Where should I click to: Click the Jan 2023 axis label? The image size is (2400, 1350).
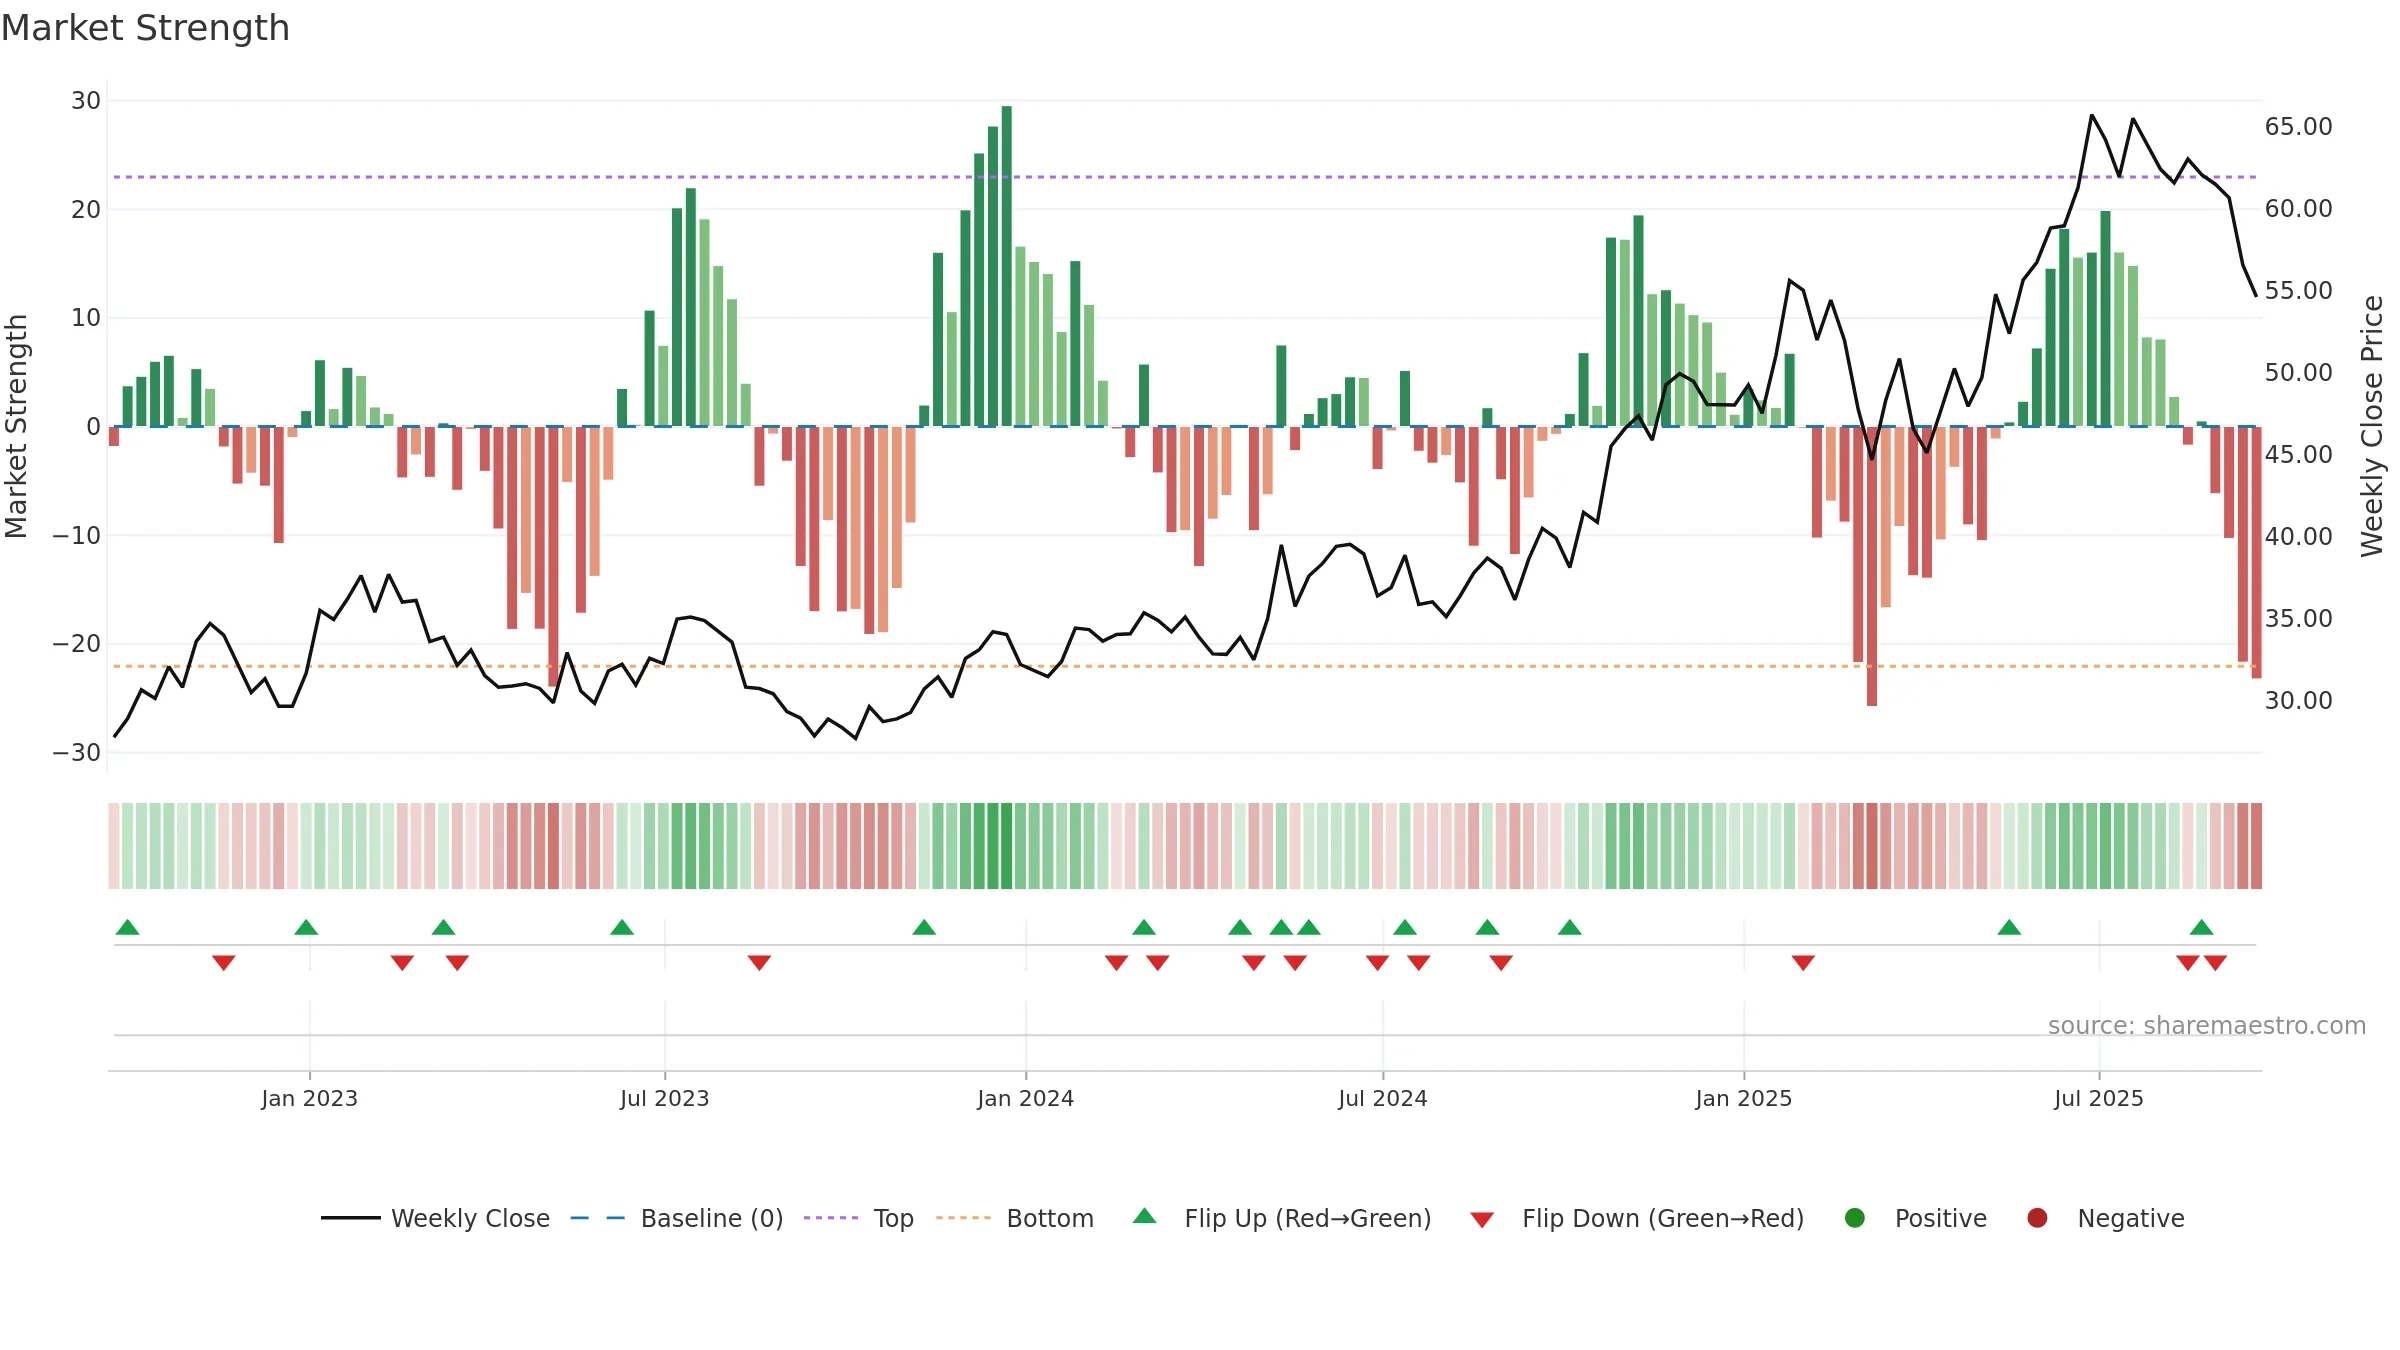pos(309,1098)
